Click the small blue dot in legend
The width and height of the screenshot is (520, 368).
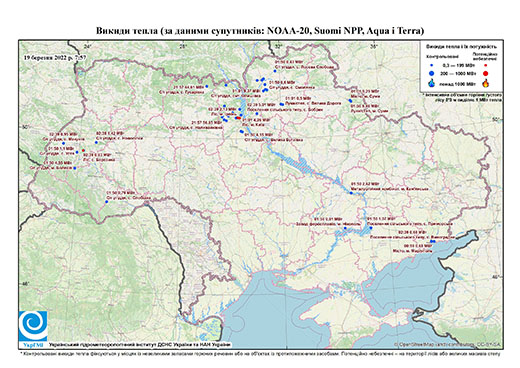tap(432, 66)
